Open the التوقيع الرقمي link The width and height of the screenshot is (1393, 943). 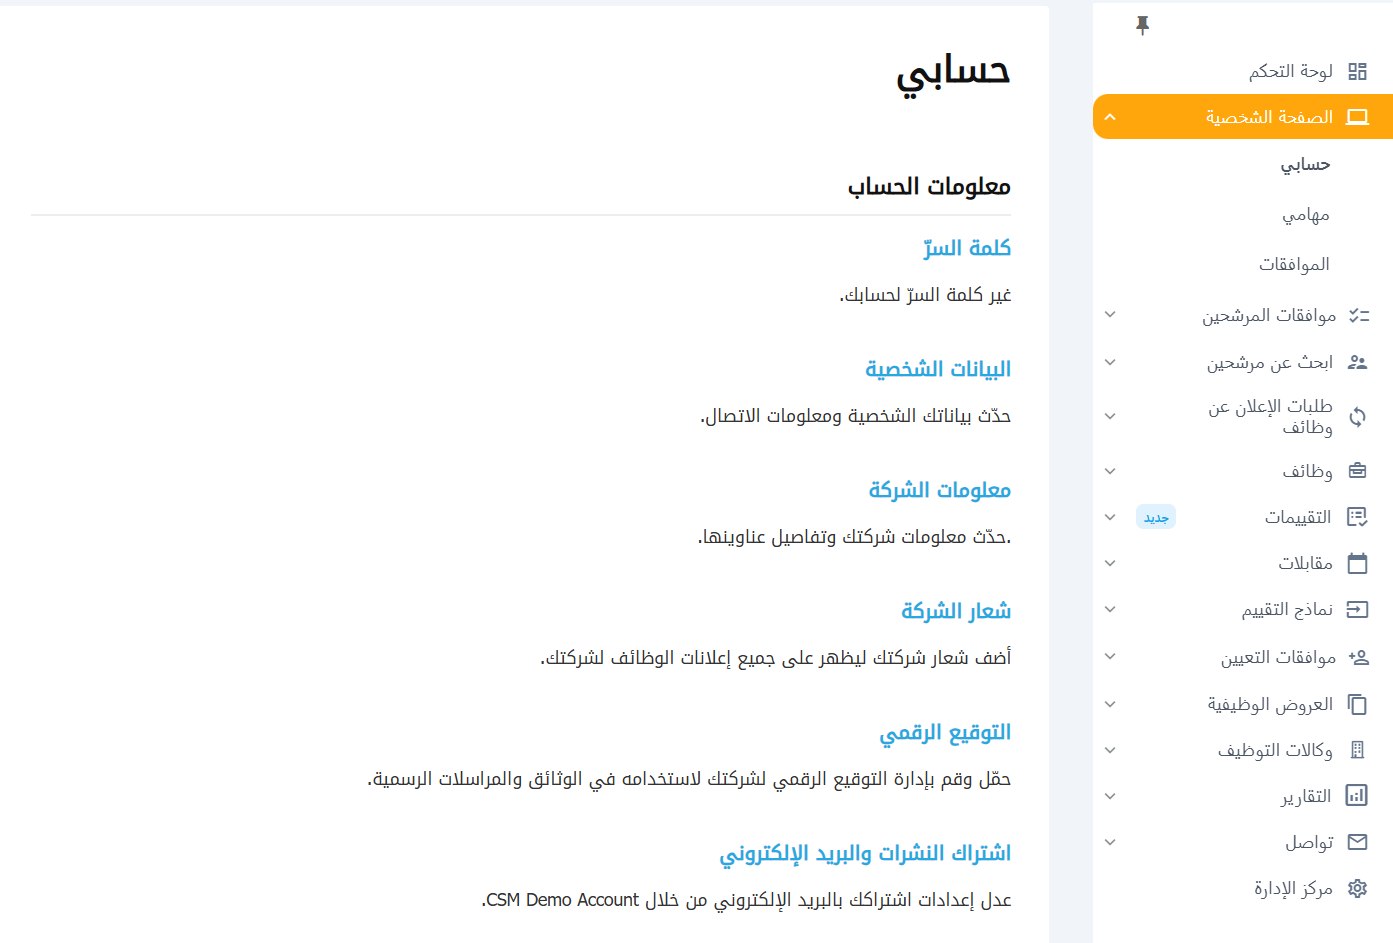pos(944,733)
